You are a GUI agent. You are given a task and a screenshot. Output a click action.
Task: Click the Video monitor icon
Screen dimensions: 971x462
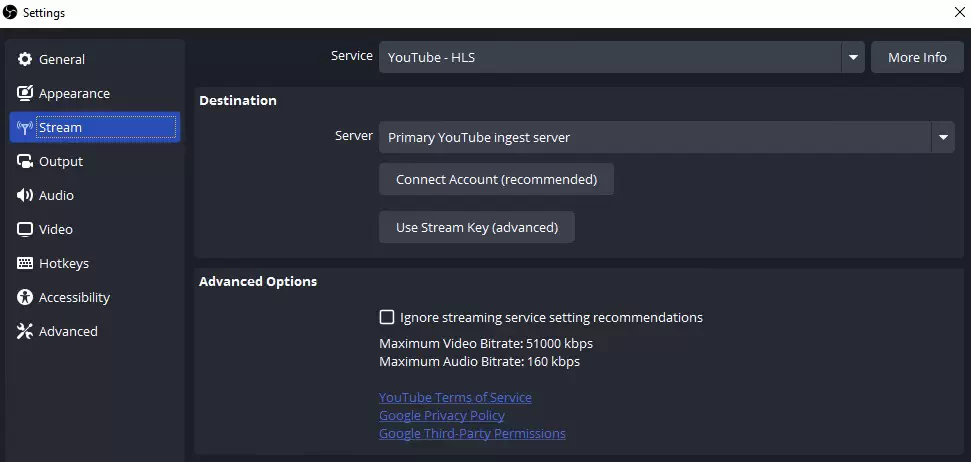click(x=25, y=230)
